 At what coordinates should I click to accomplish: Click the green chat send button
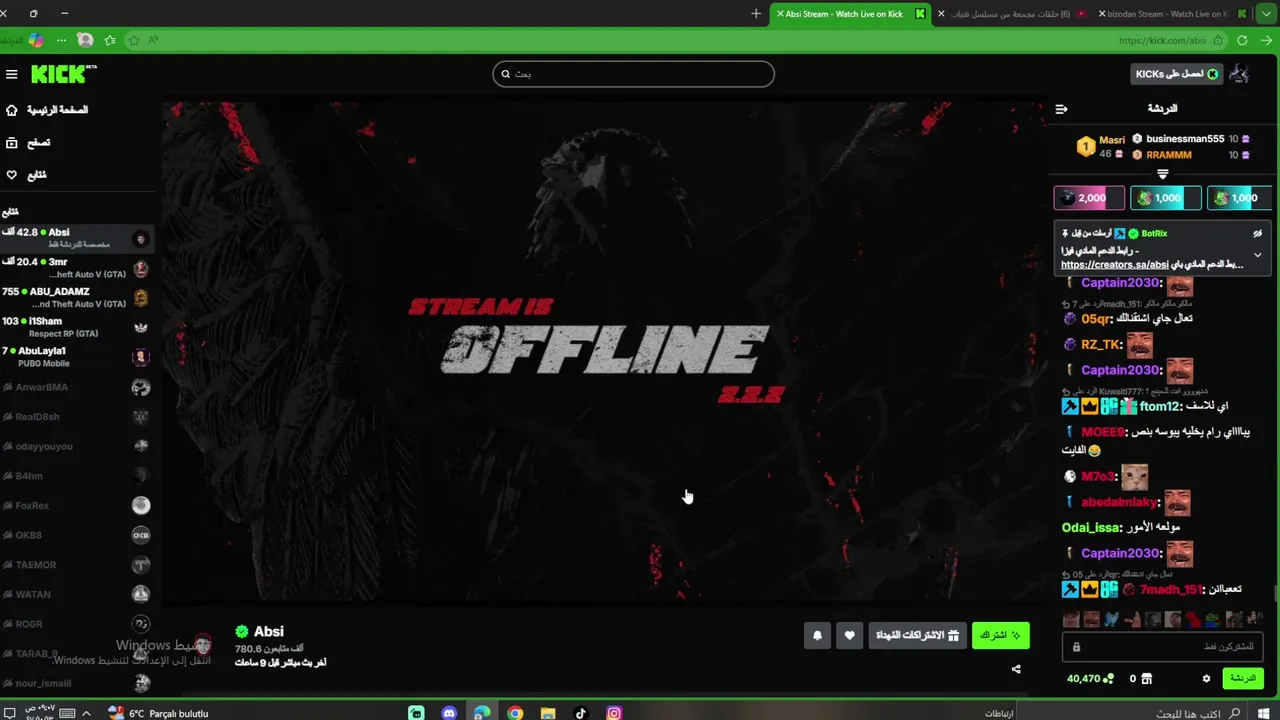pyautogui.click(x=1243, y=678)
